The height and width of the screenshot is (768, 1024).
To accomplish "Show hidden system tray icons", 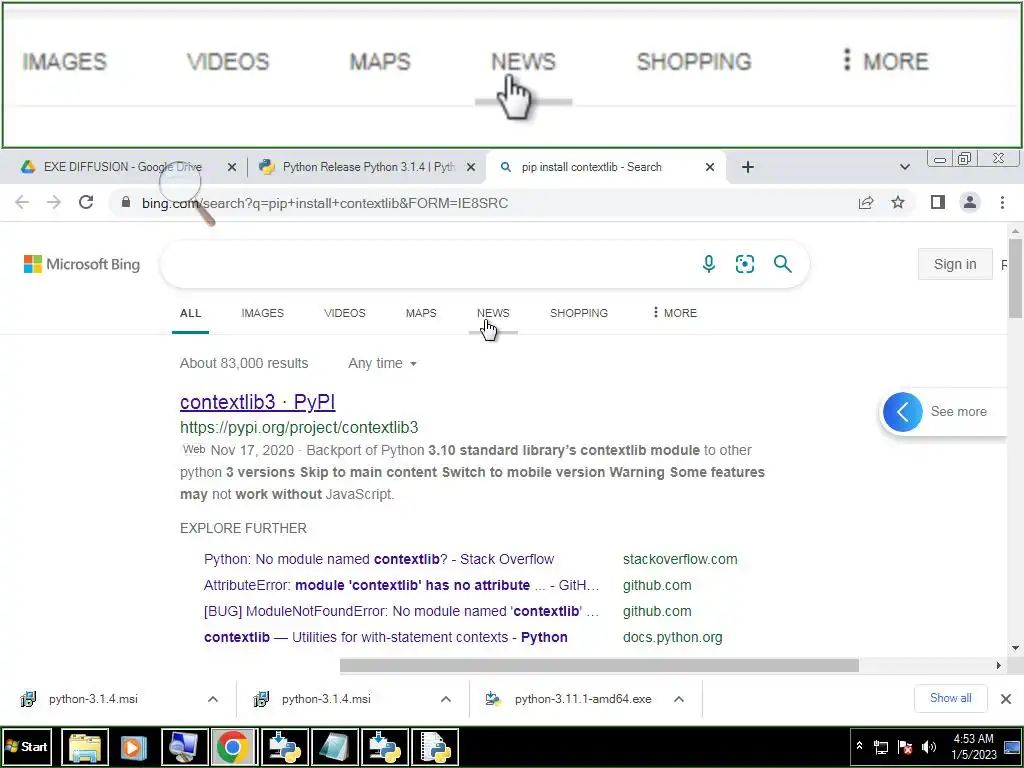I will tap(859, 745).
